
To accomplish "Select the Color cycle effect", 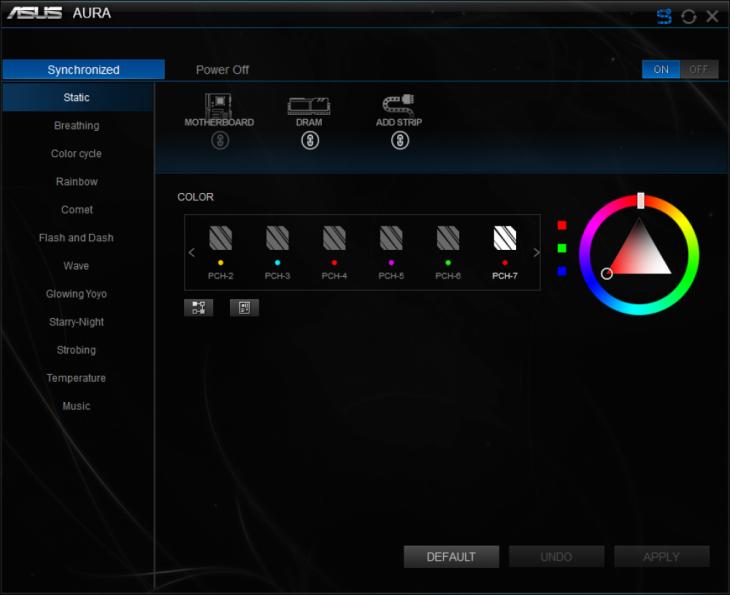I will [x=76, y=153].
